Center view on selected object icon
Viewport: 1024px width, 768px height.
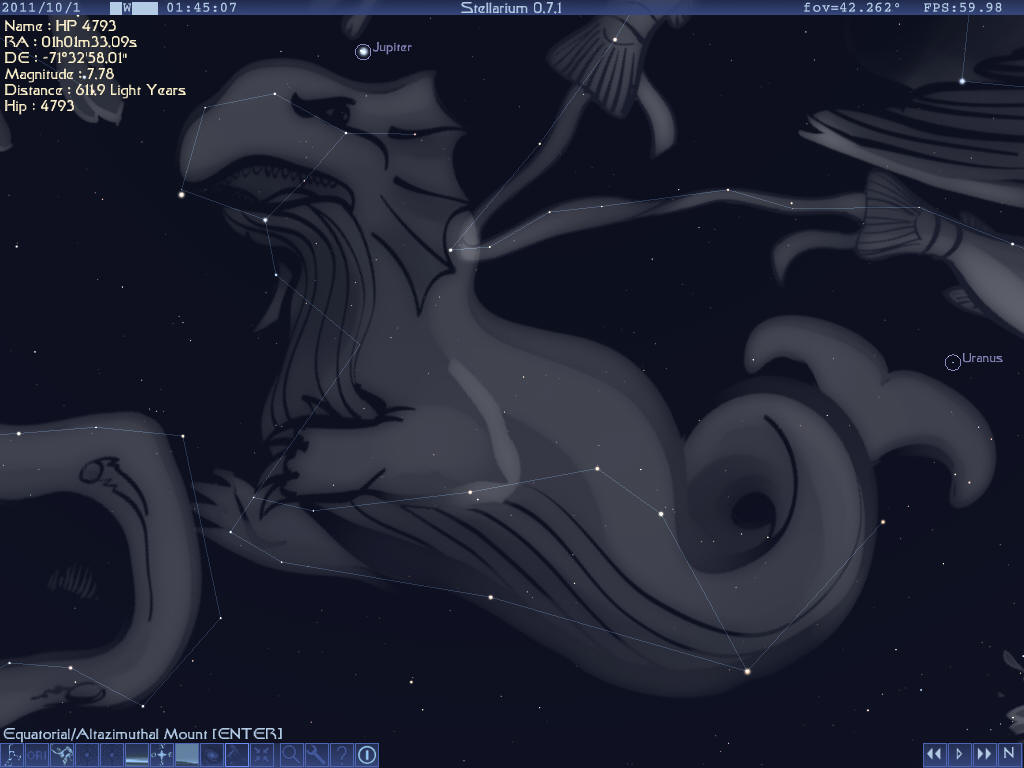[261, 755]
